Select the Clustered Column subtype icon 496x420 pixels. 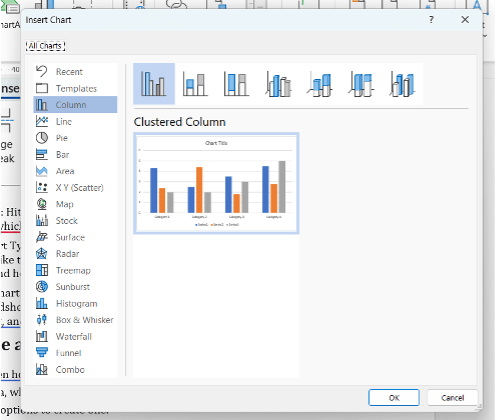154,84
